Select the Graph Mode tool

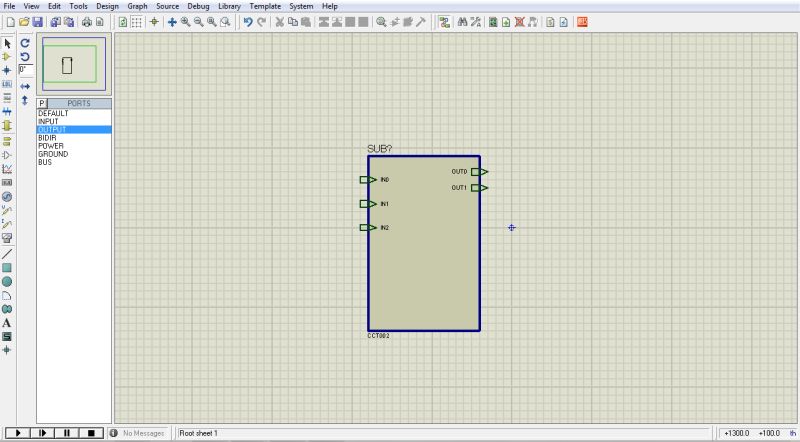[7, 169]
